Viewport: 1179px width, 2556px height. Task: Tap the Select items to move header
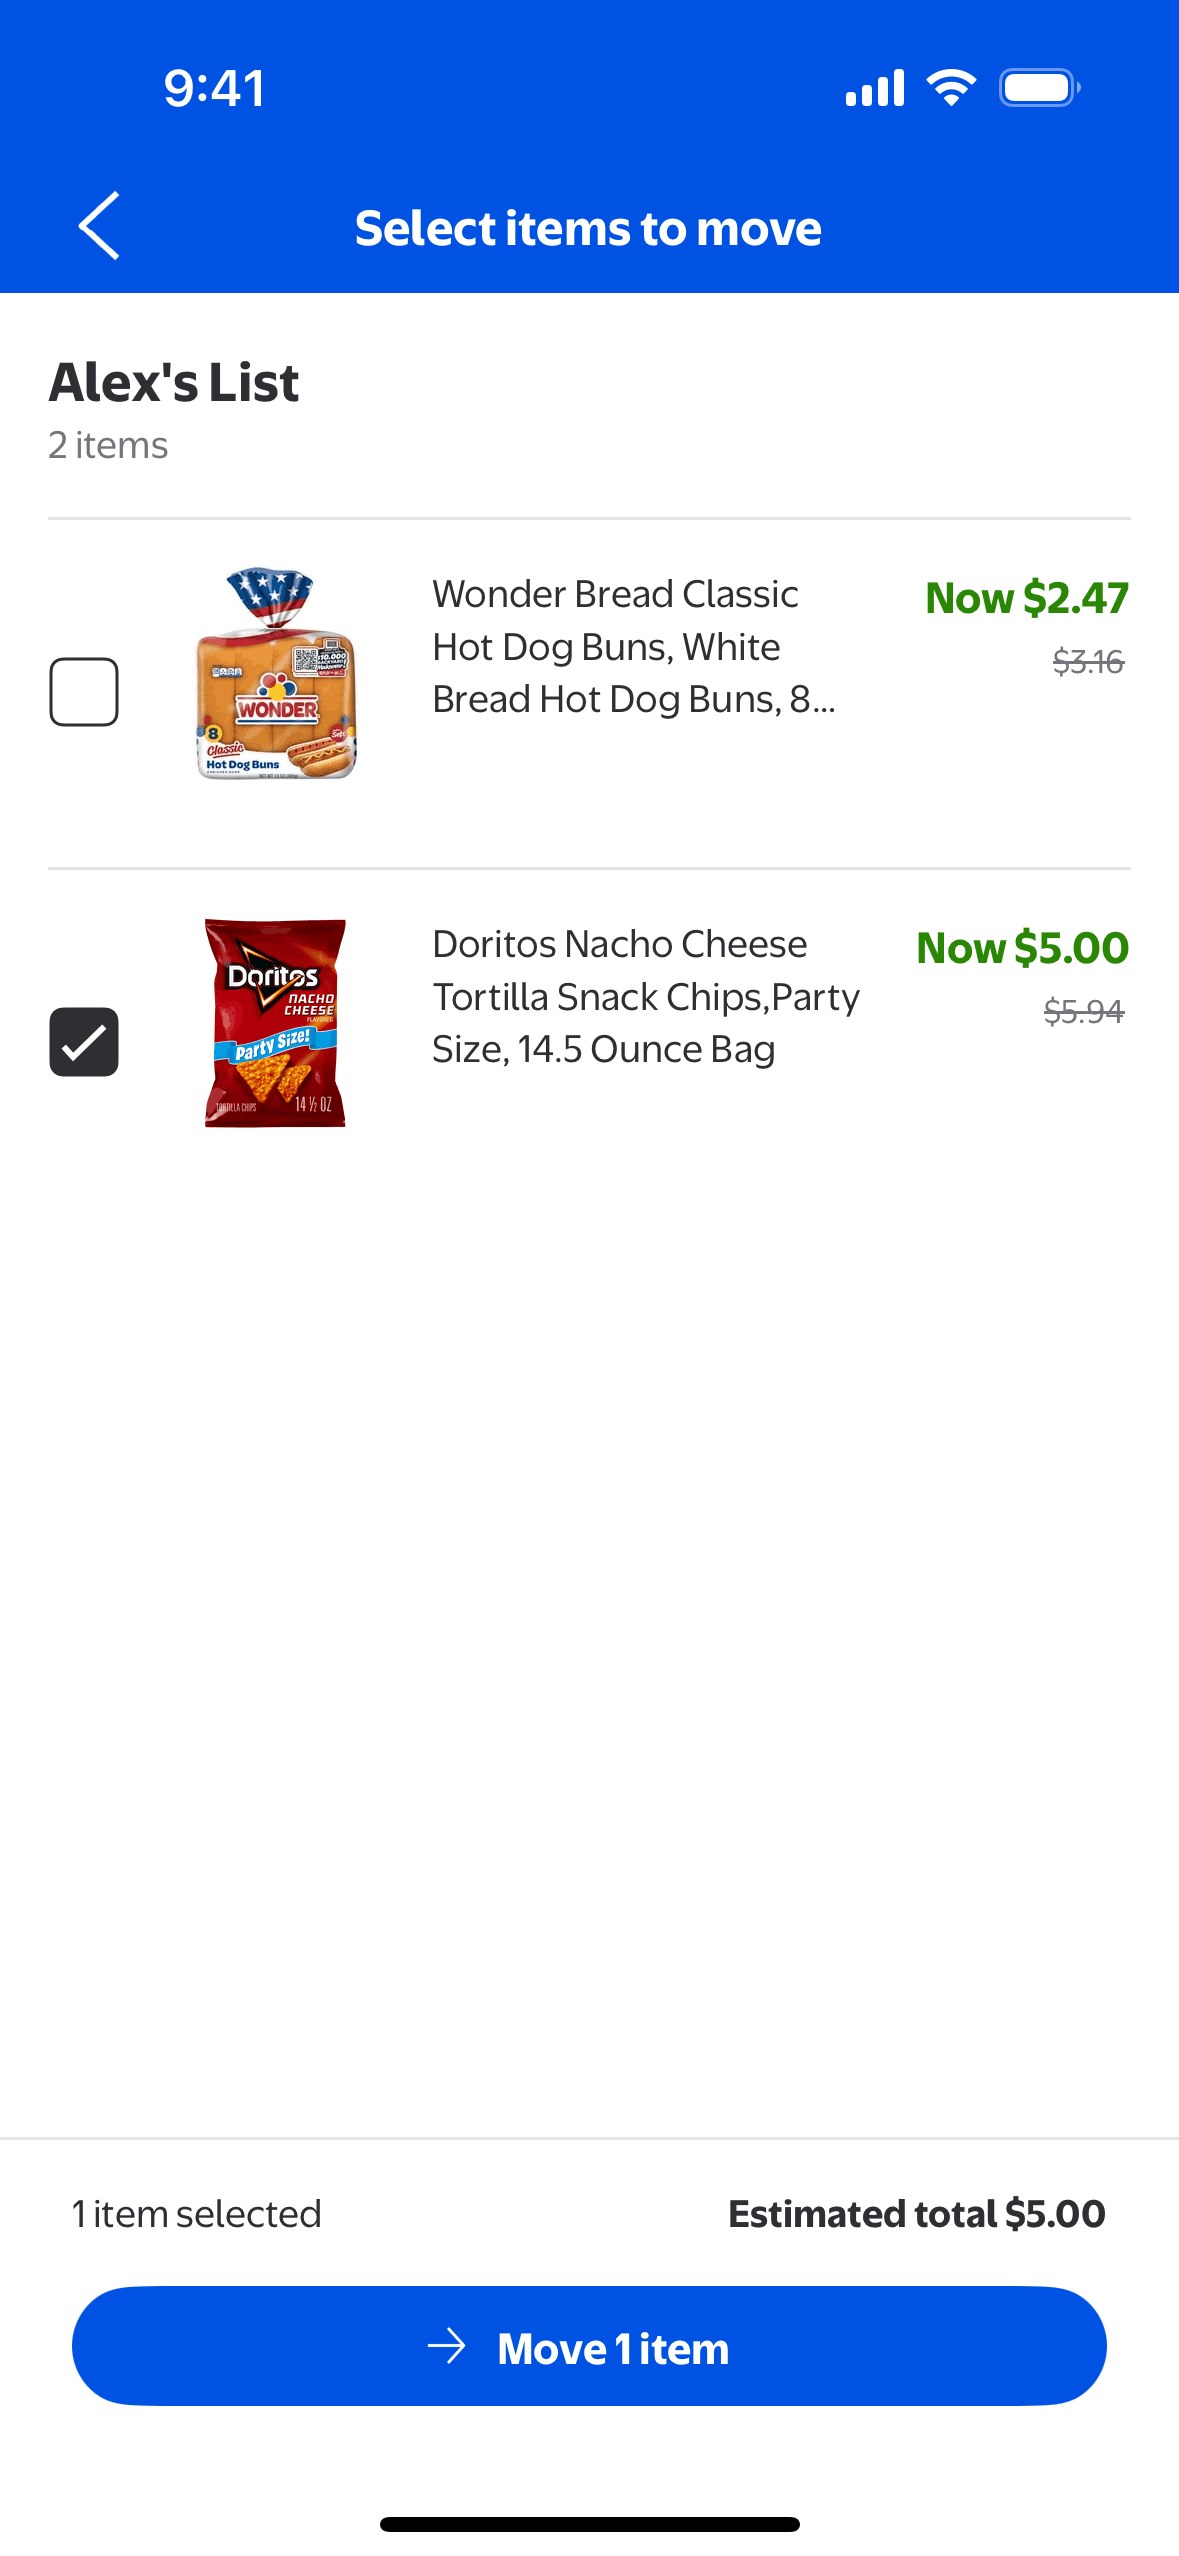588,228
